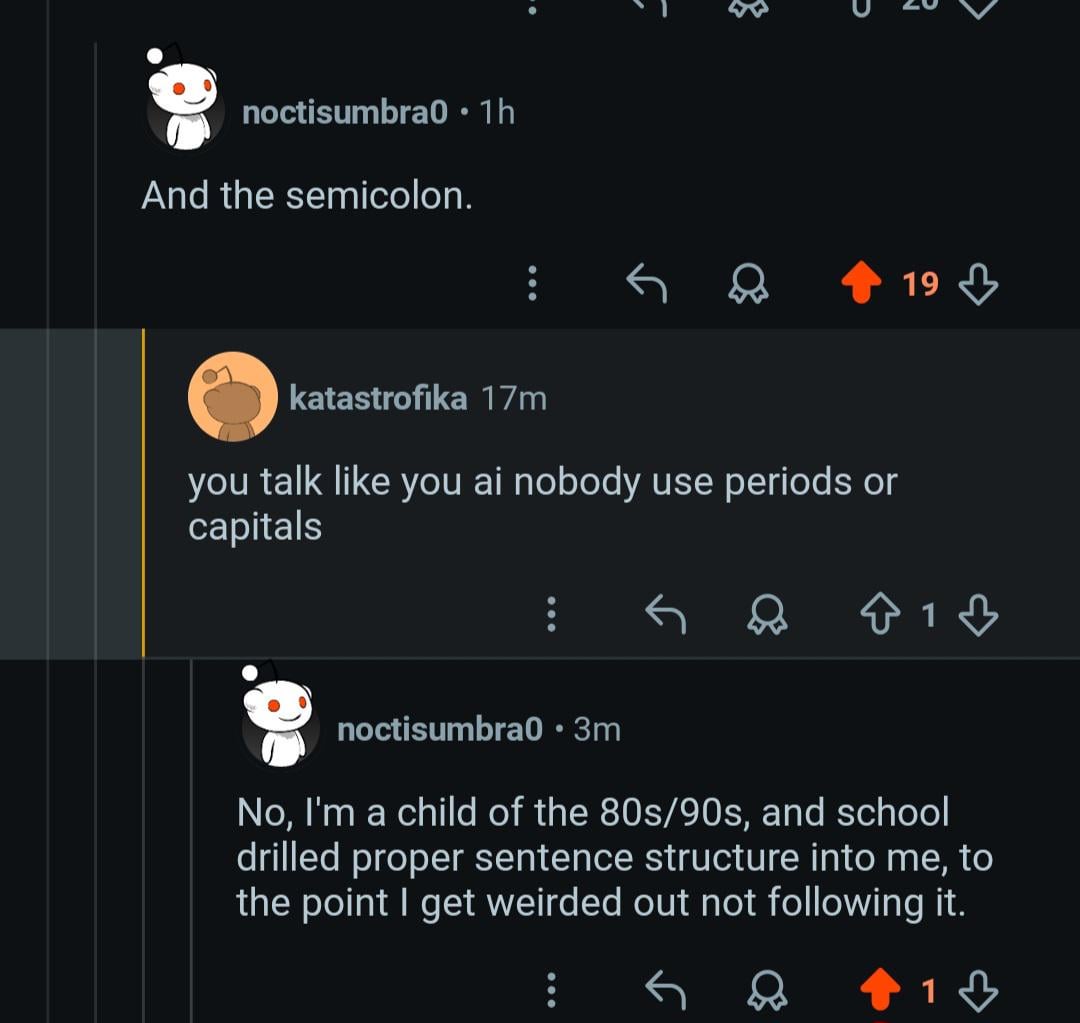View katastrofika's orange avatar
The width and height of the screenshot is (1080, 1023).
pos(232,397)
